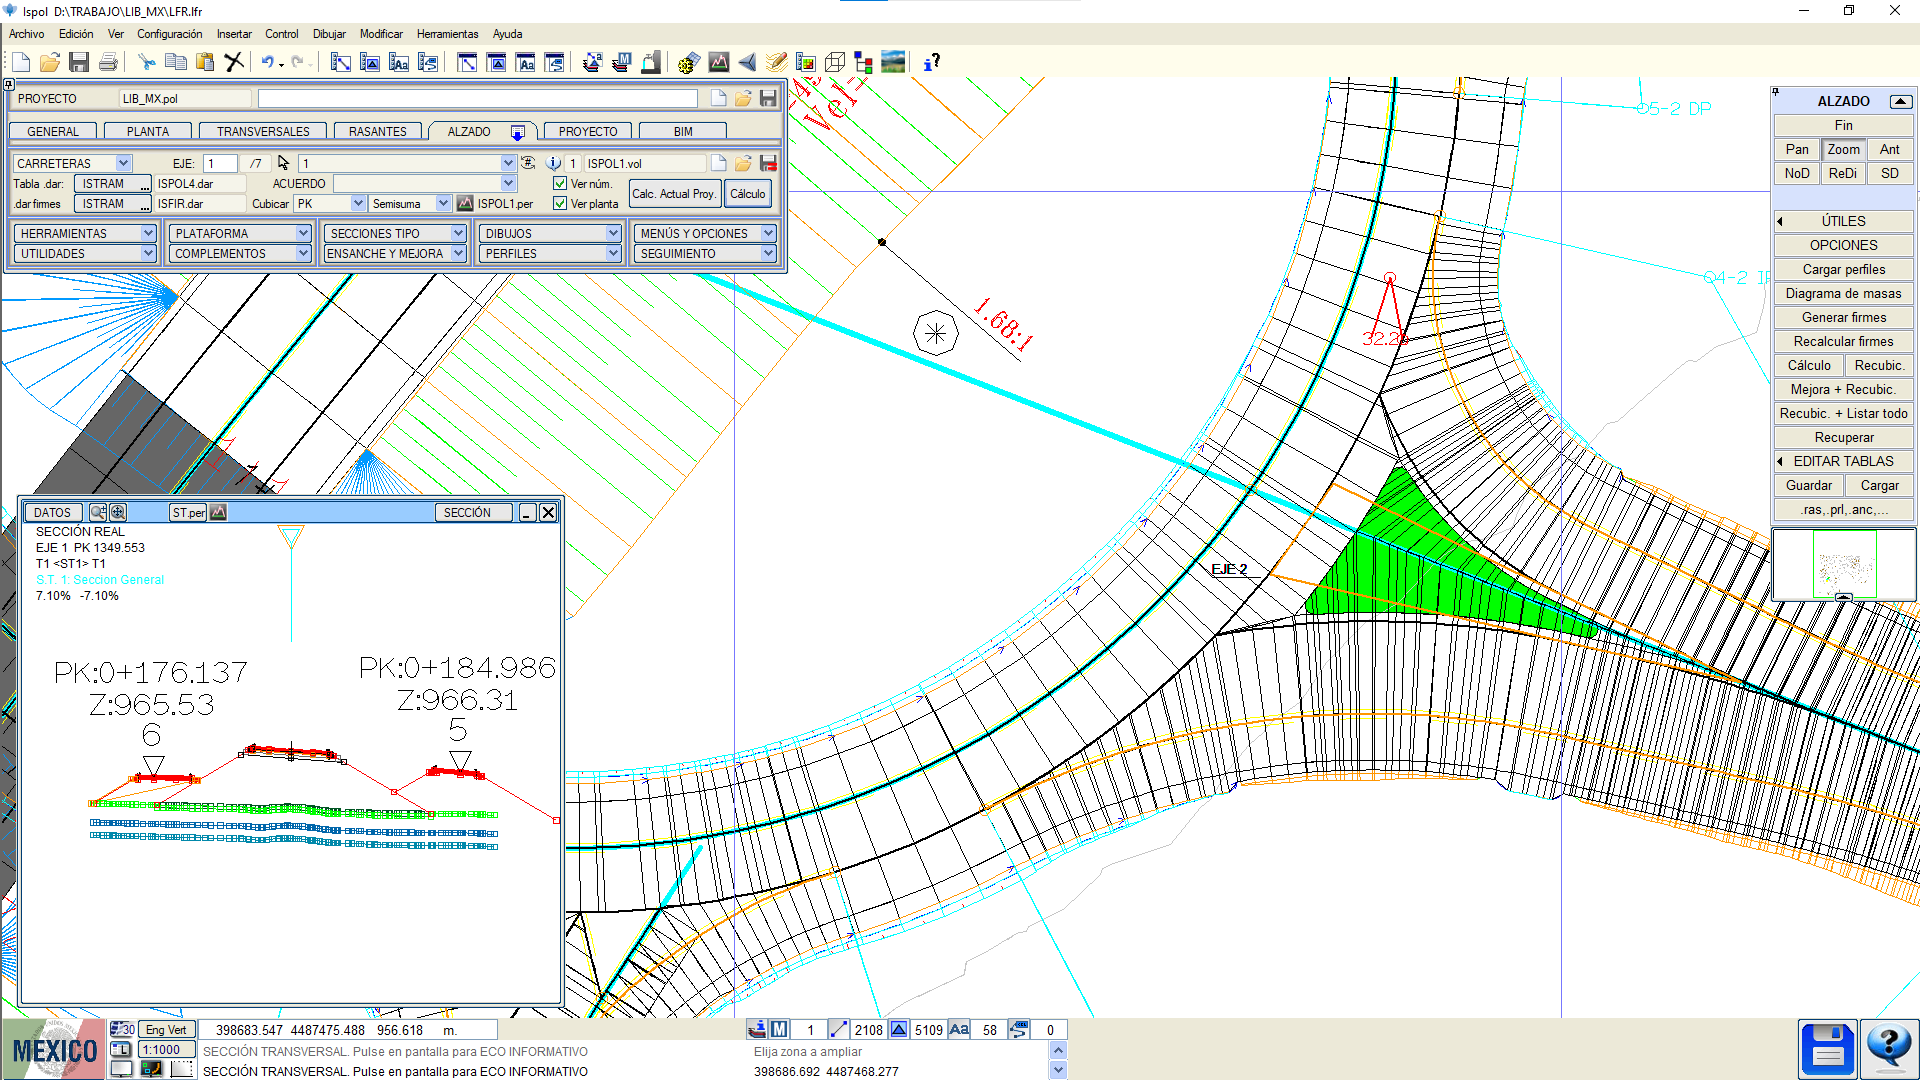Click the profile chart icon beside ST.per
The width and height of the screenshot is (1920, 1080).
tap(219, 512)
